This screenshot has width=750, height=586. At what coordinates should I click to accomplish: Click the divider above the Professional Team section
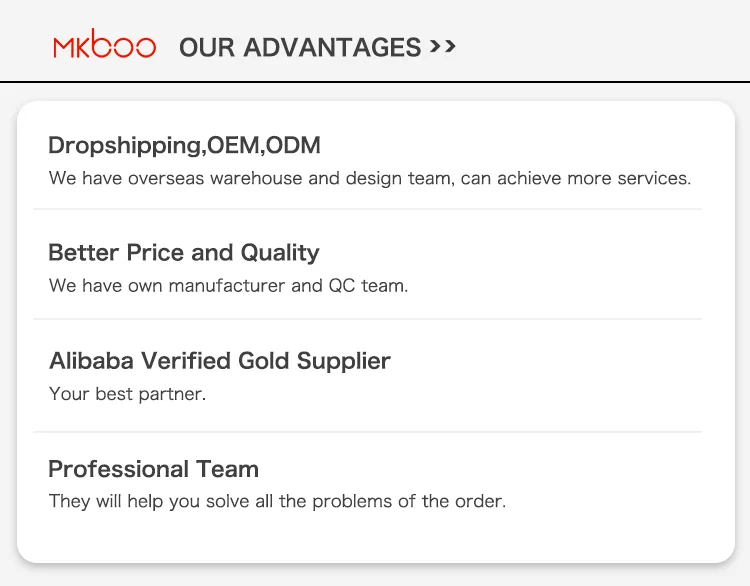(368, 432)
